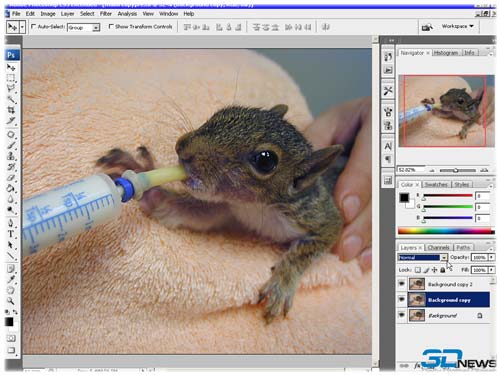
Task: Open the Filter menu
Action: (x=106, y=14)
